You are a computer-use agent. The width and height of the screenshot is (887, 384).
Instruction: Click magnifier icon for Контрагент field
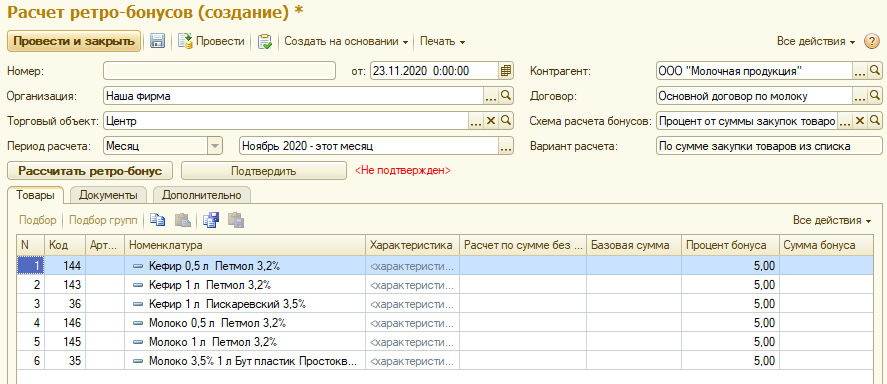point(875,71)
